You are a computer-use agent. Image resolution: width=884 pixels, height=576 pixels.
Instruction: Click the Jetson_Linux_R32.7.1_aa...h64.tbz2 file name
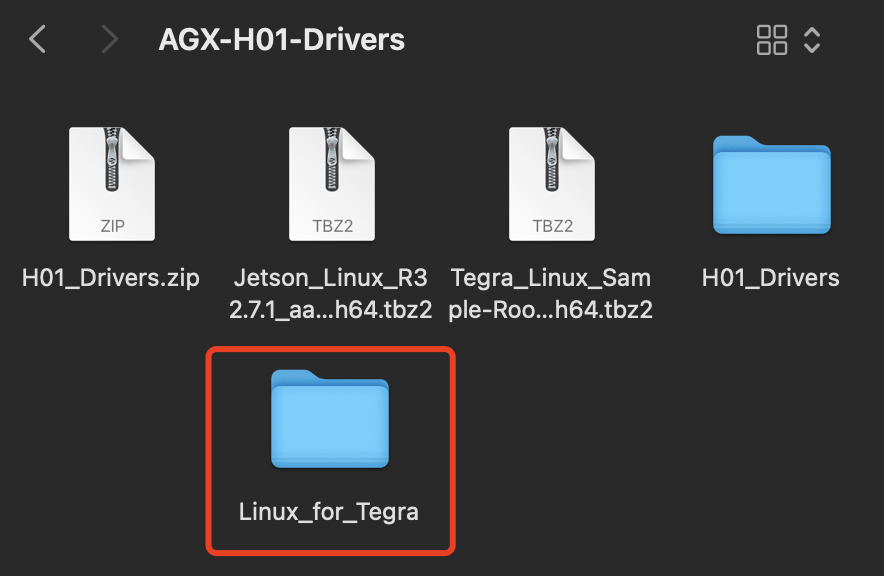331,294
